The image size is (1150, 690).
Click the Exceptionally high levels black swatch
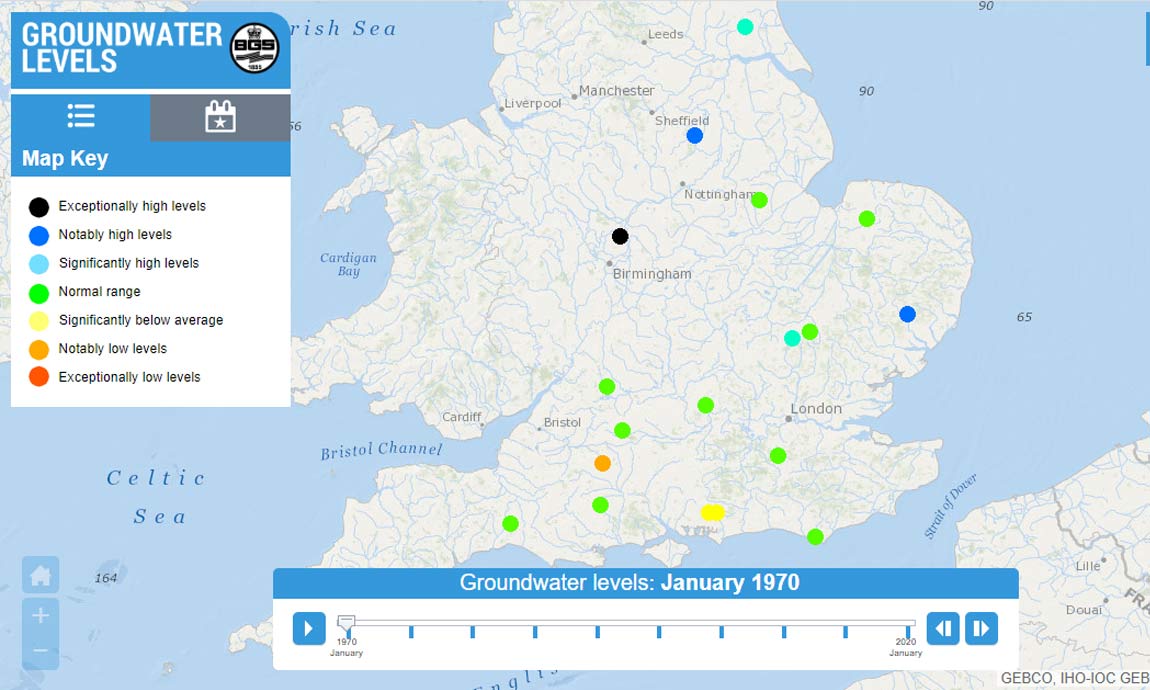click(x=39, y=207)
